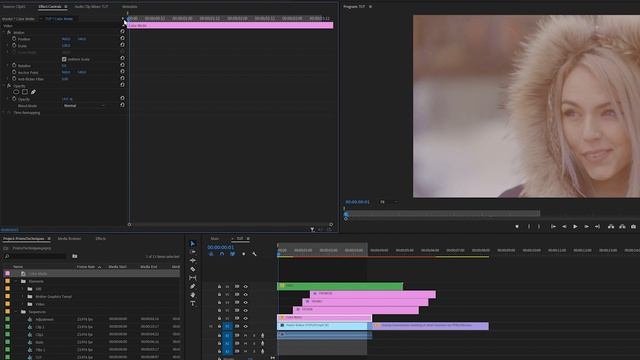Screen dimensions: 640x360
Task: Toggle the Uniform Scale checkbox
Action: pos(64,59)
